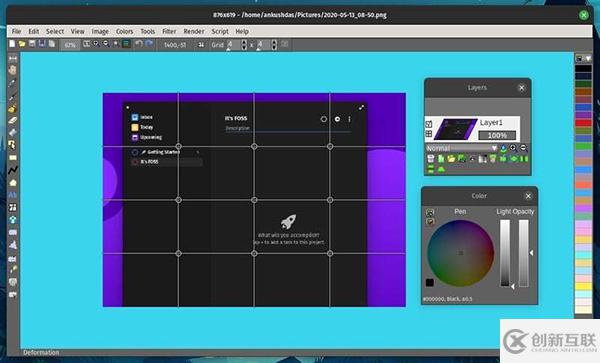Pick the red swatch in the palette

(x=583, y=123)
